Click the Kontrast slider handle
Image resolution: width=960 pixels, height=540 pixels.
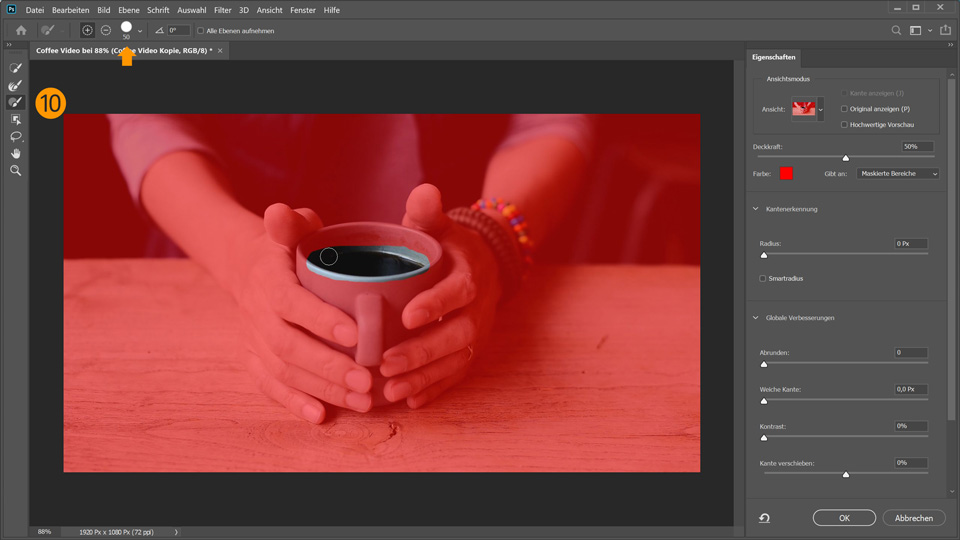(x=763, y=437)
